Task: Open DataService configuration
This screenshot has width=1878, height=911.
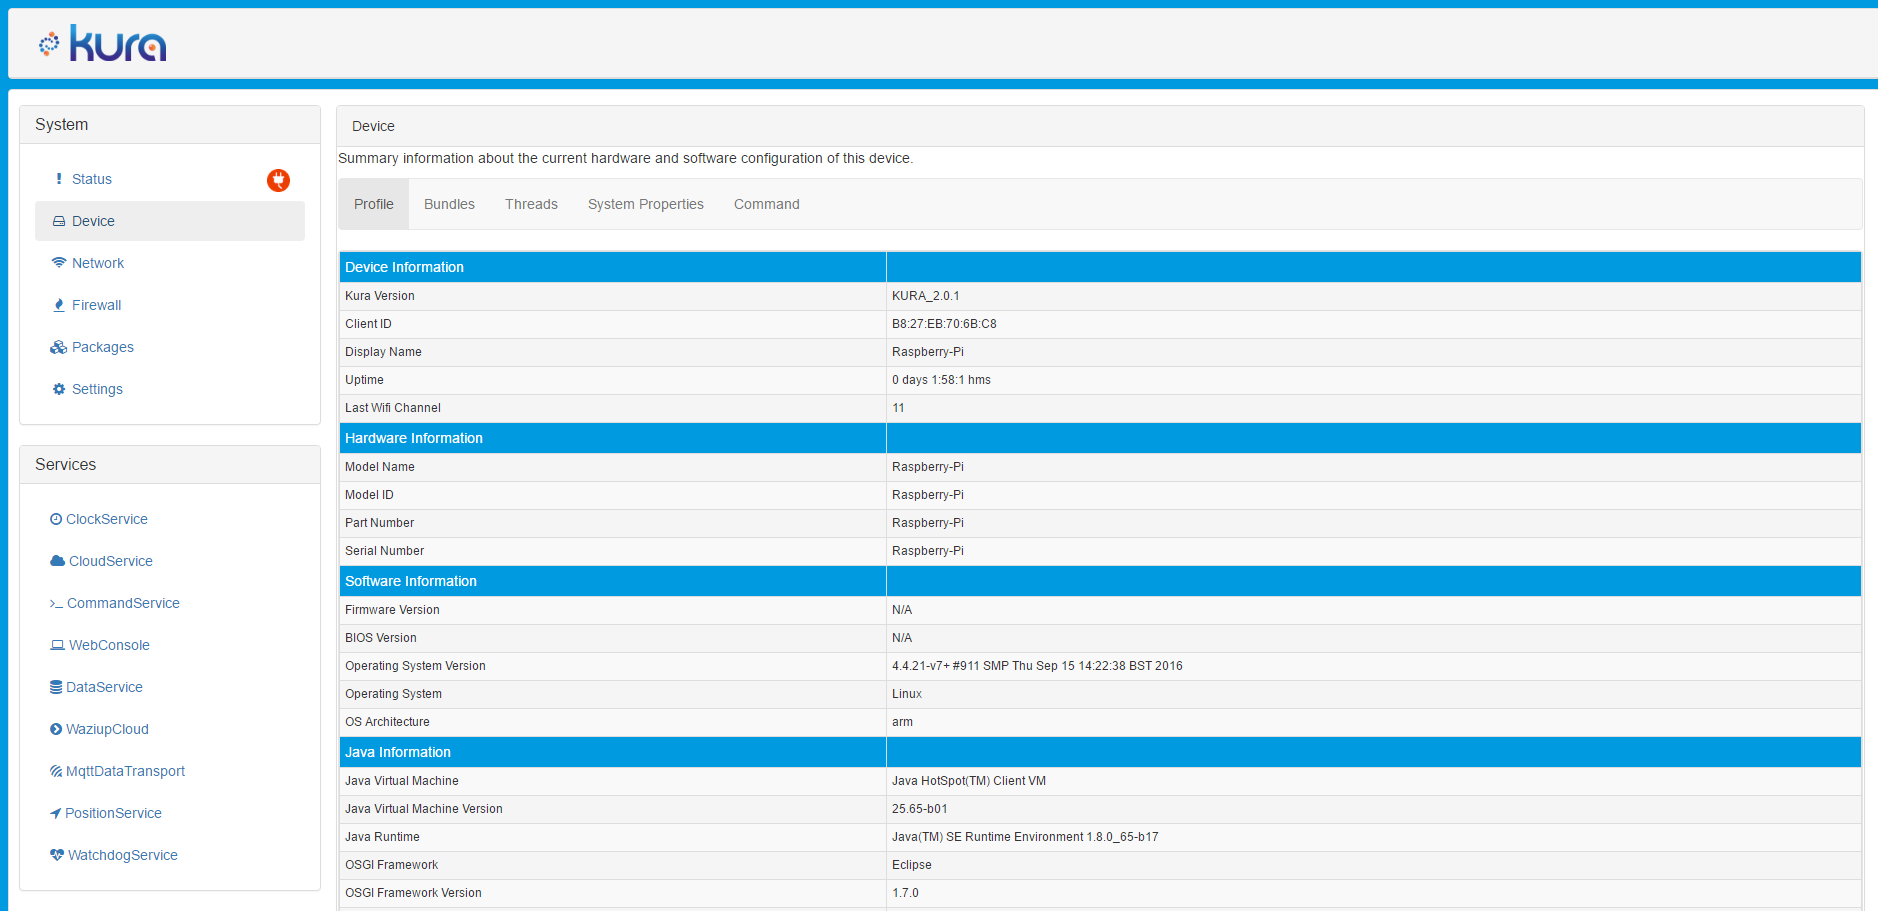Action: click(104, 687)
